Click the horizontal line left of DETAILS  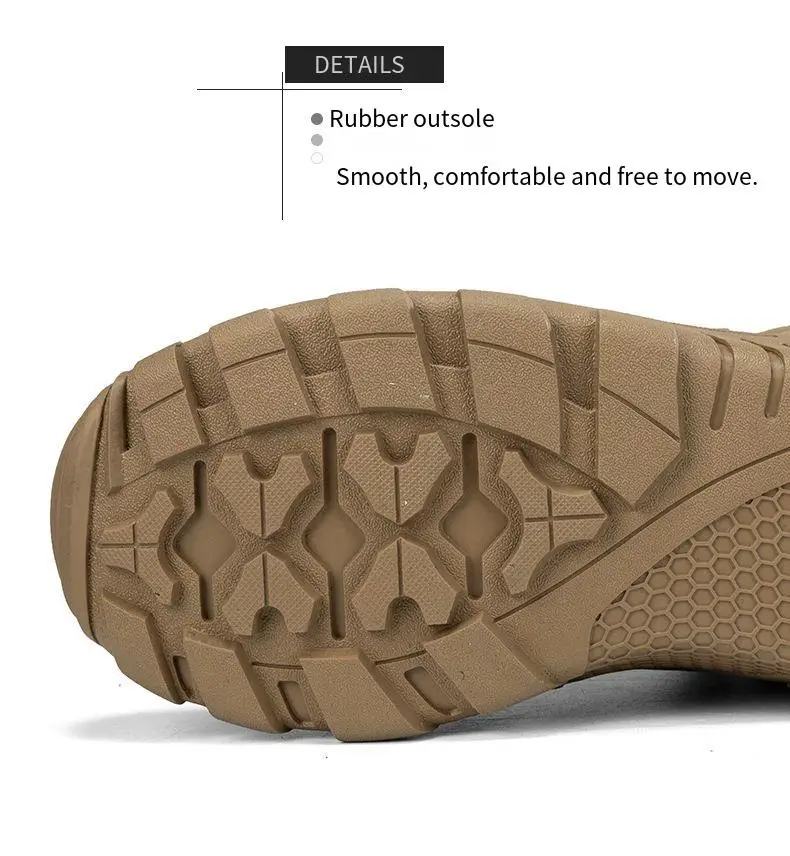pyautogui.click(x=240, y=89)
